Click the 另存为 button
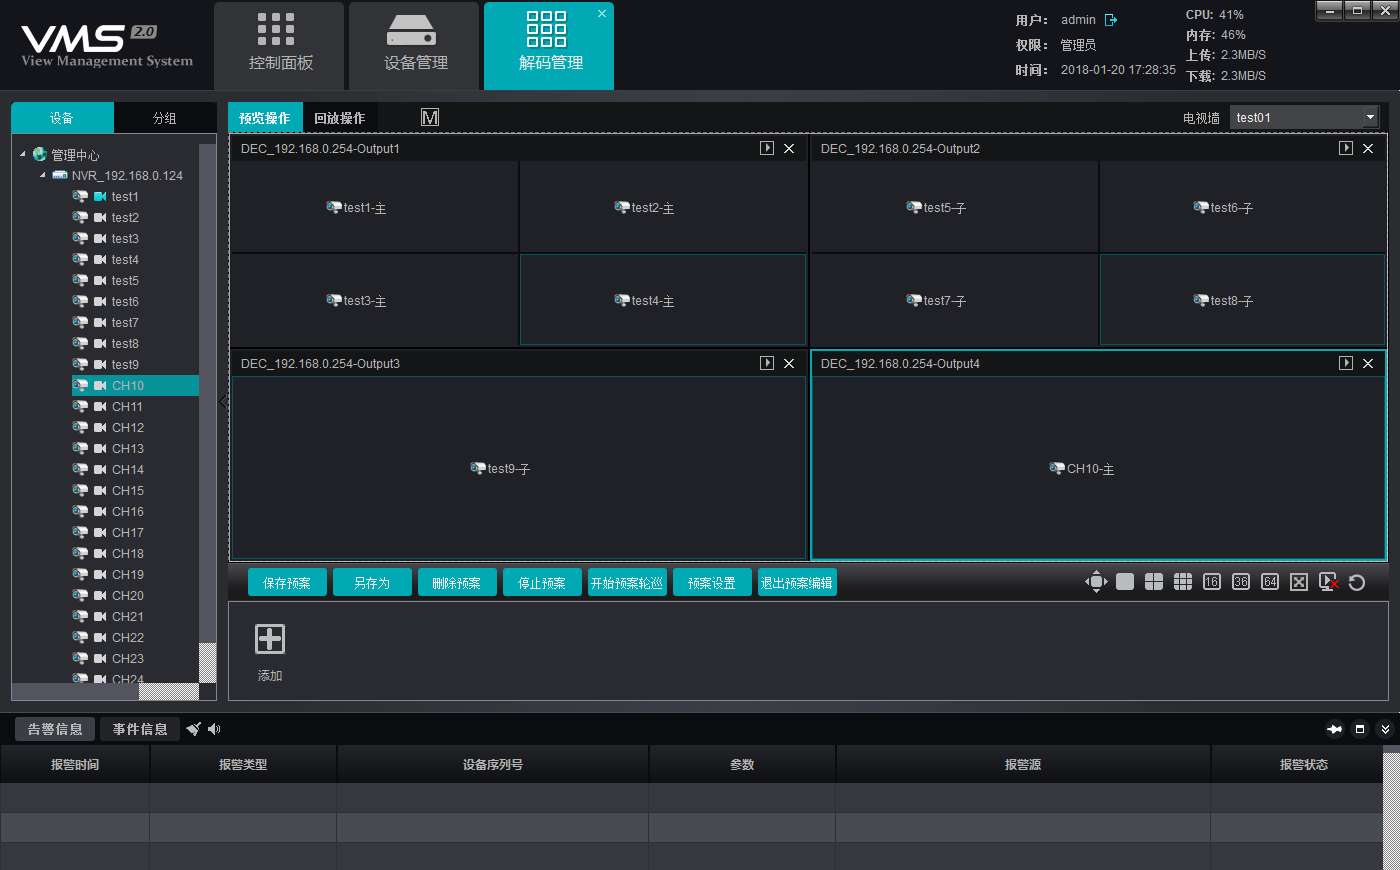Image resolution: width=1400 pixels, height=870 pixels. point(372,583)
